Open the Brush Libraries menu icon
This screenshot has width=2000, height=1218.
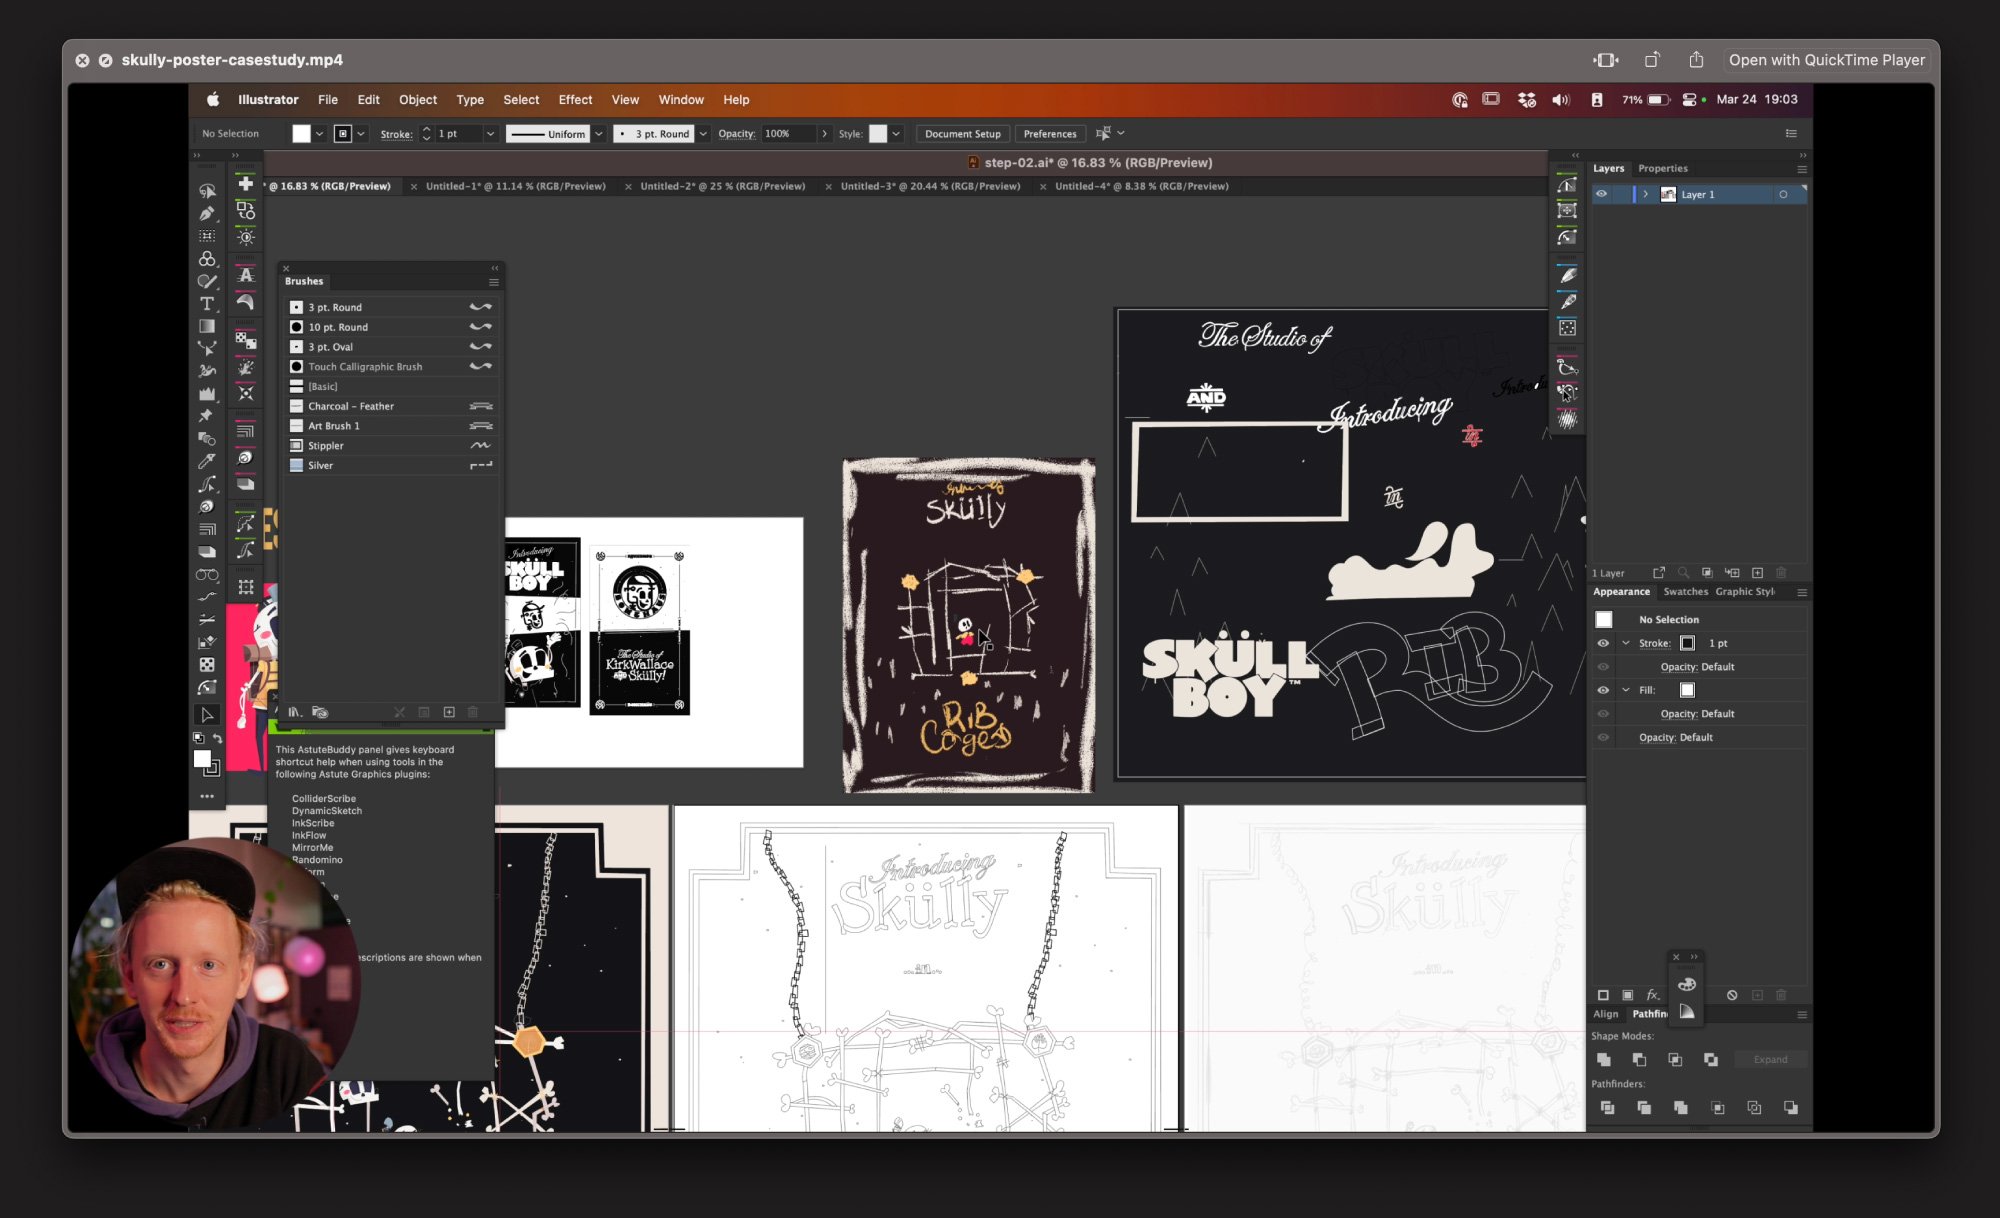pos(295,712)
